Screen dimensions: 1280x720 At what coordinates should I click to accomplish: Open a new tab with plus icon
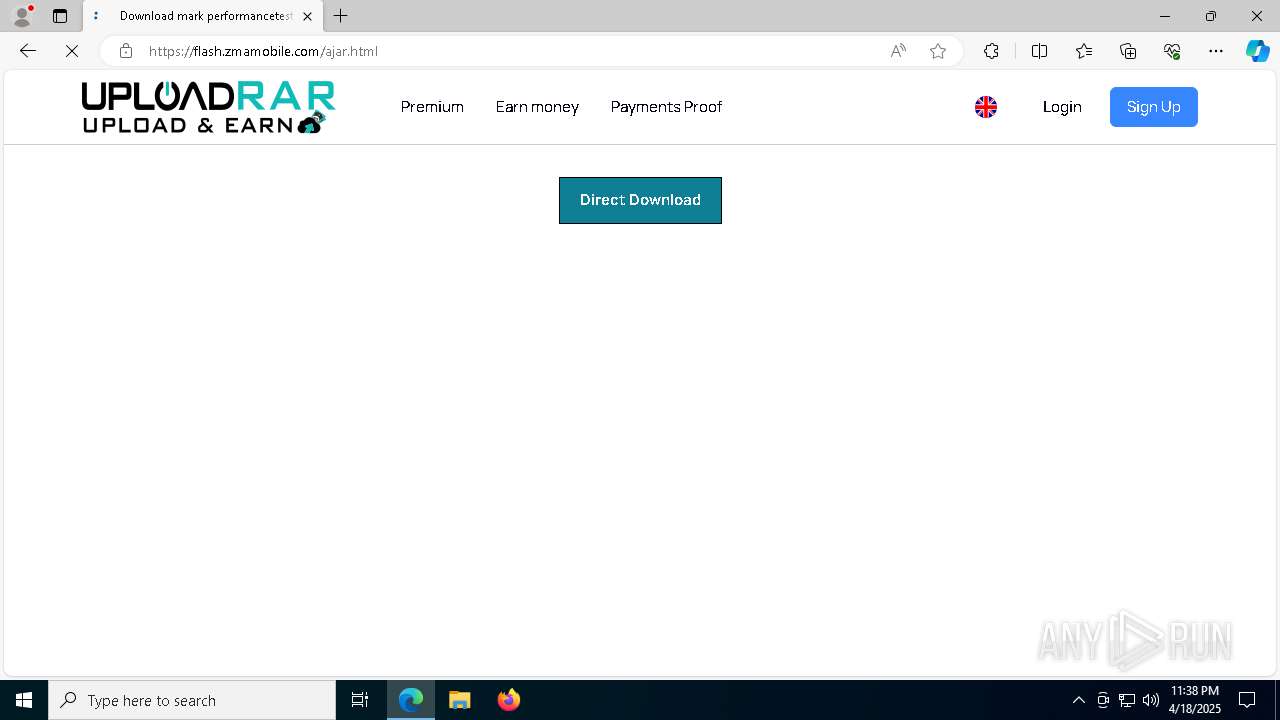(x=341, y=16)
